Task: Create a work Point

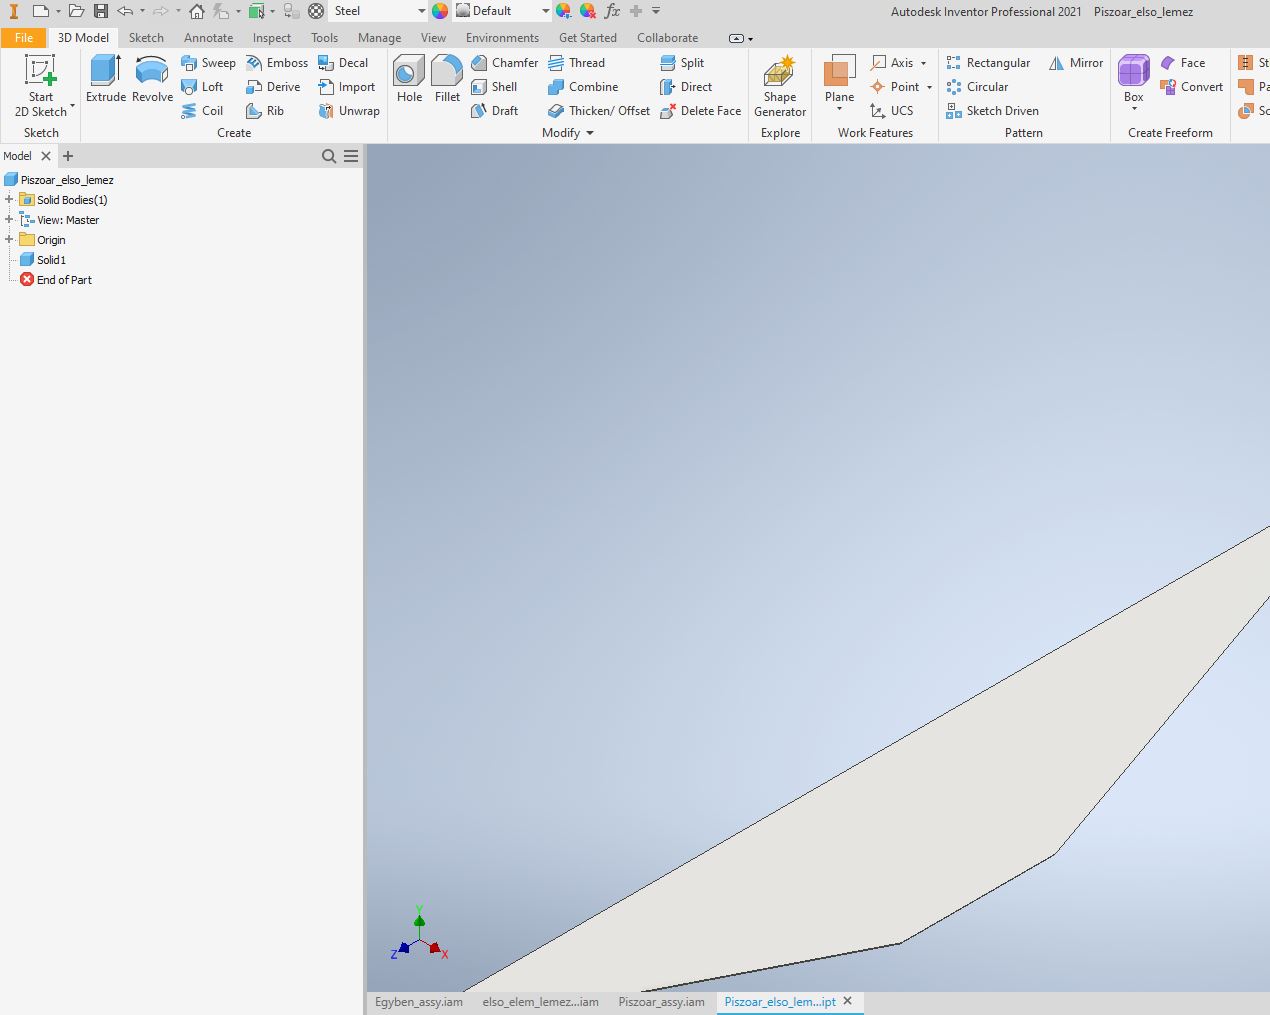Action: tap(895, 87)
